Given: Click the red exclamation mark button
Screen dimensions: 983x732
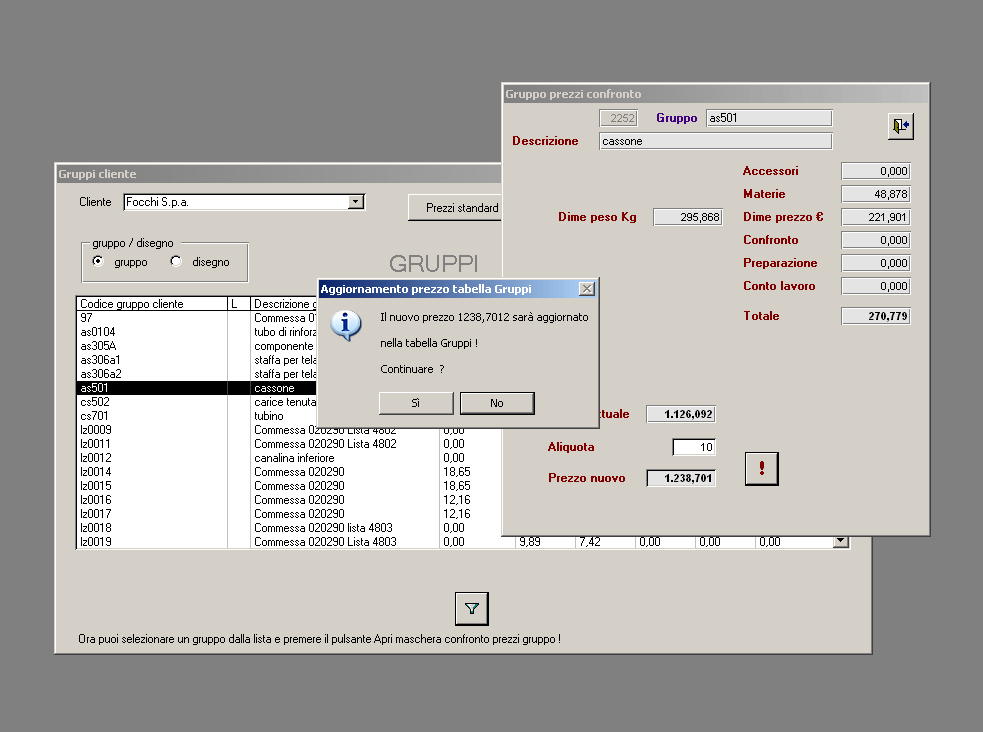Looking at the screenshot, I should pyautogui.click(x=762, y=469).
